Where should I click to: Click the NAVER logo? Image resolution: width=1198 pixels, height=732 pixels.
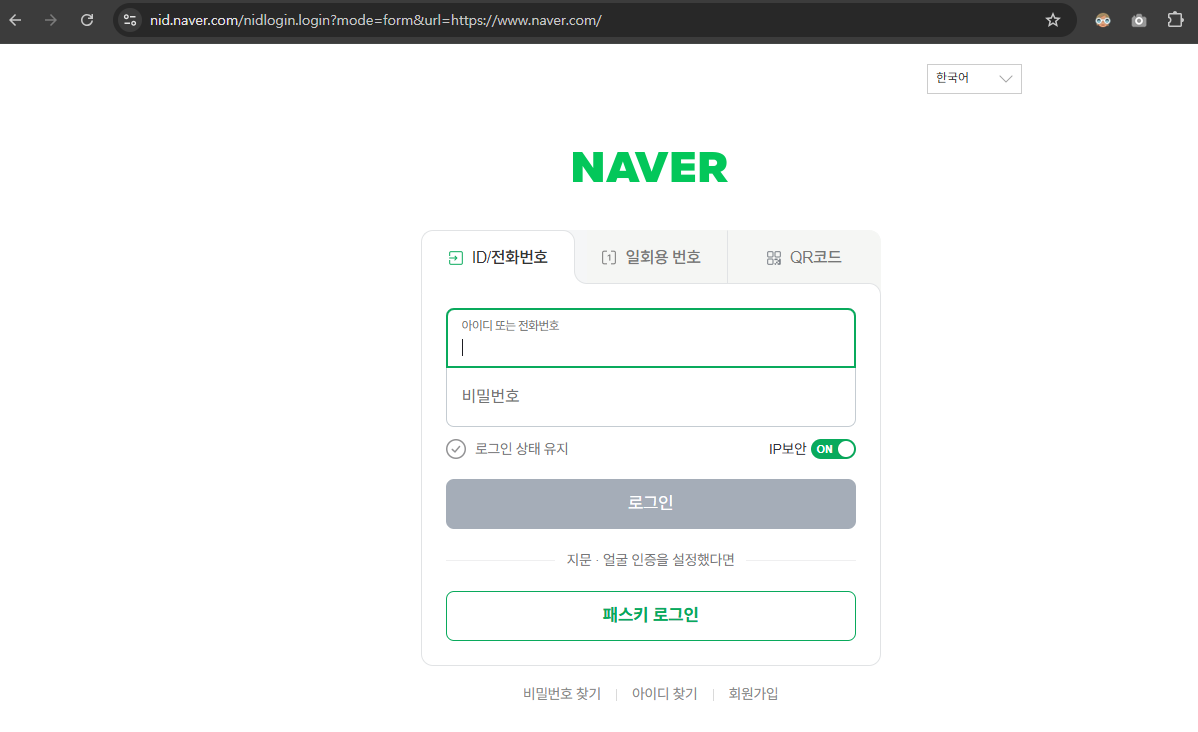pyautogui.click(x=650, y=167)
